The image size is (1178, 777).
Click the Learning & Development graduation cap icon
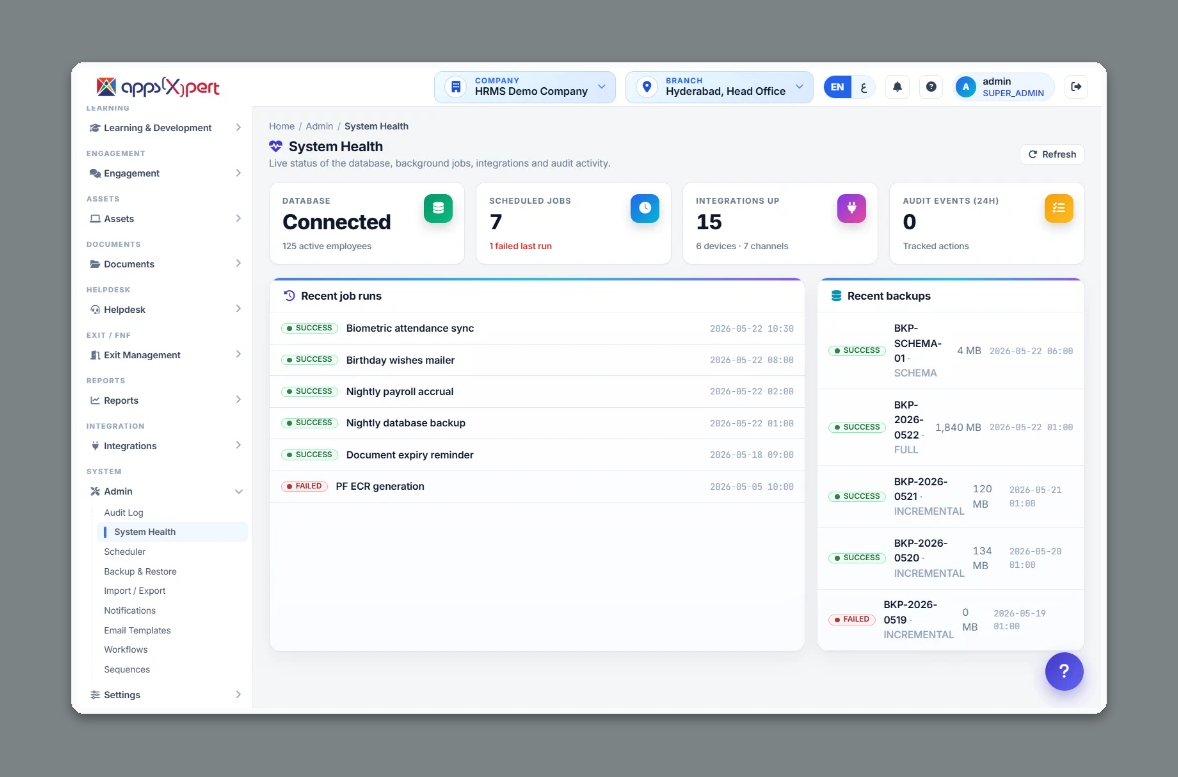[x=95, y=128]
